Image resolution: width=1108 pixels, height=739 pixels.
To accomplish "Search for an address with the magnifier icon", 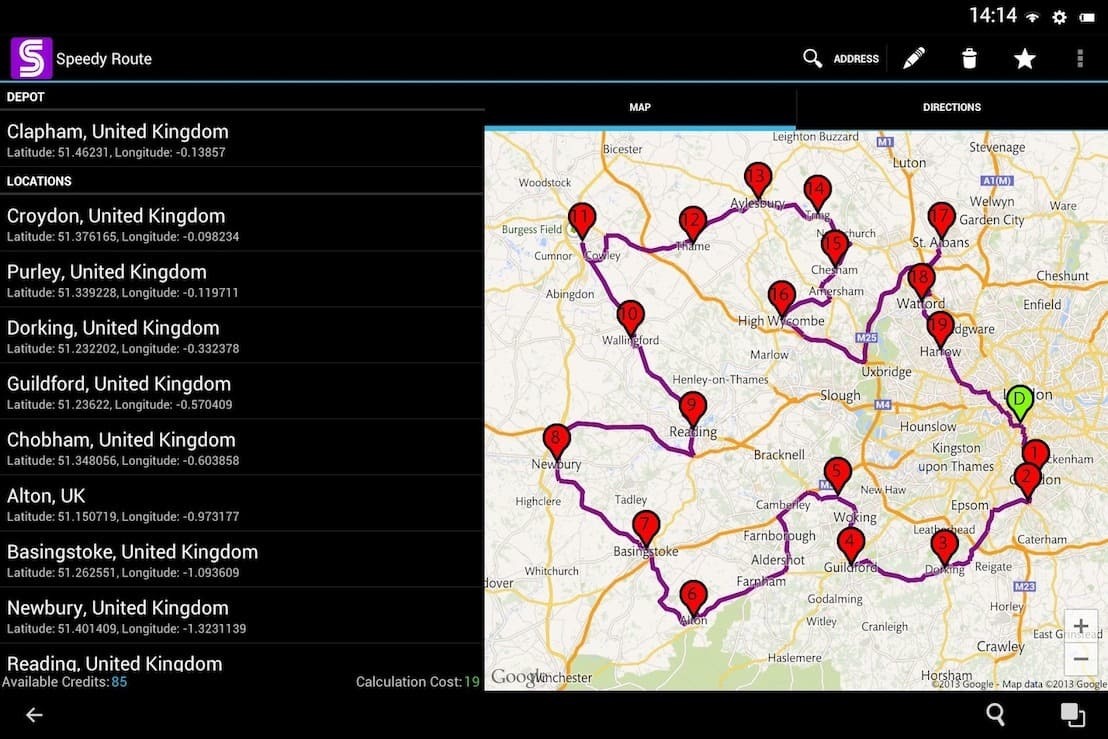I will [813, 58].
